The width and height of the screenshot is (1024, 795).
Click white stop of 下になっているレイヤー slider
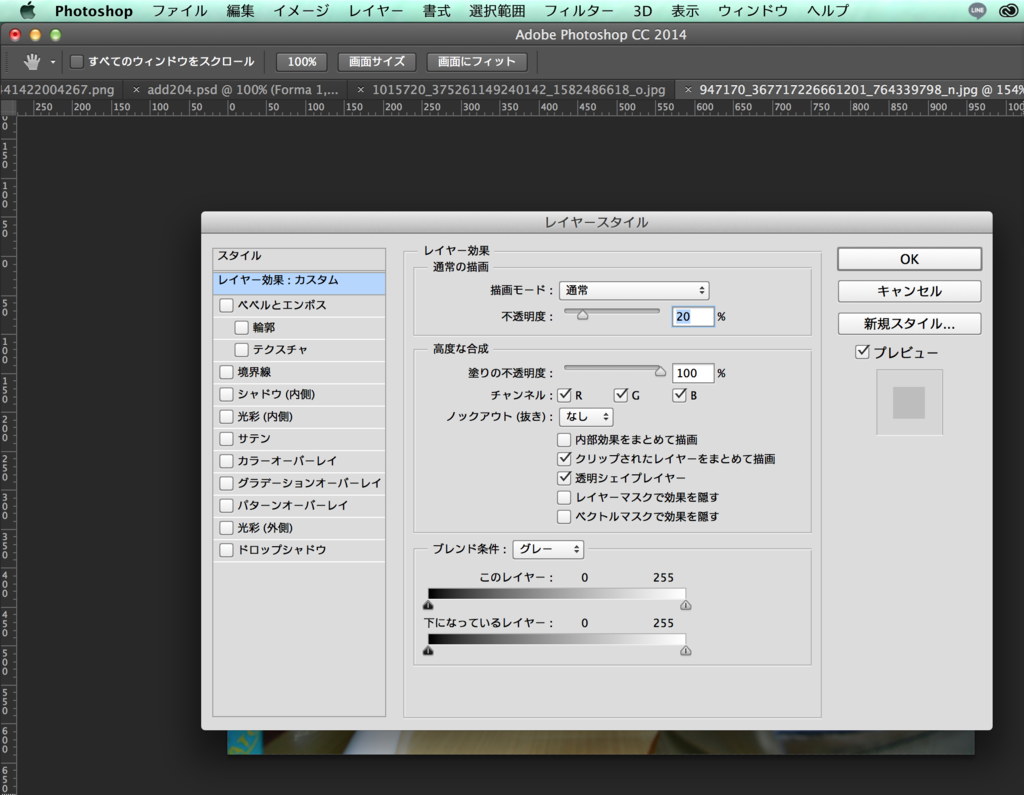point(685,651)
